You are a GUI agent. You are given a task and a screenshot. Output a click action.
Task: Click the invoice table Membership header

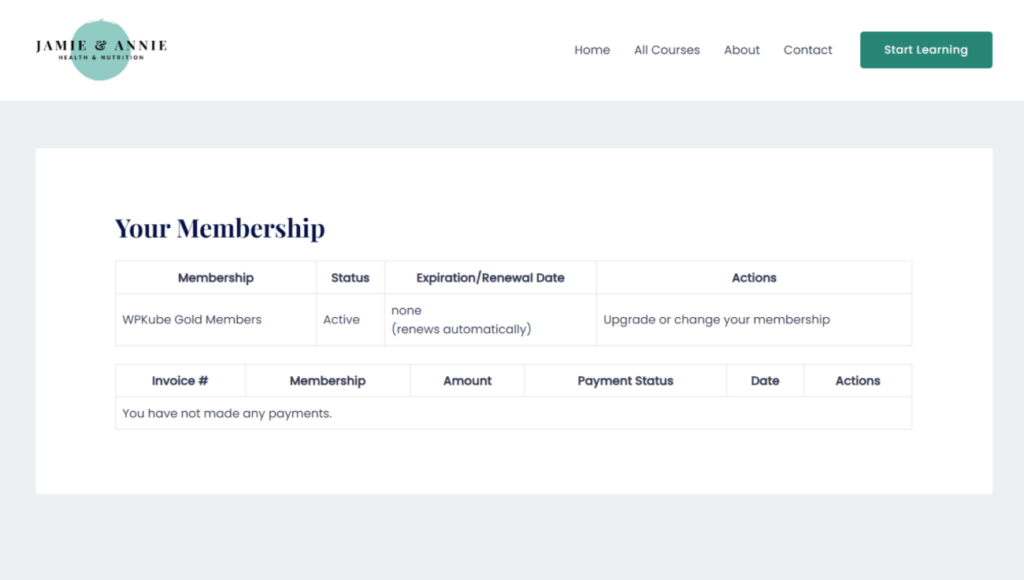(x=327, y=381)
